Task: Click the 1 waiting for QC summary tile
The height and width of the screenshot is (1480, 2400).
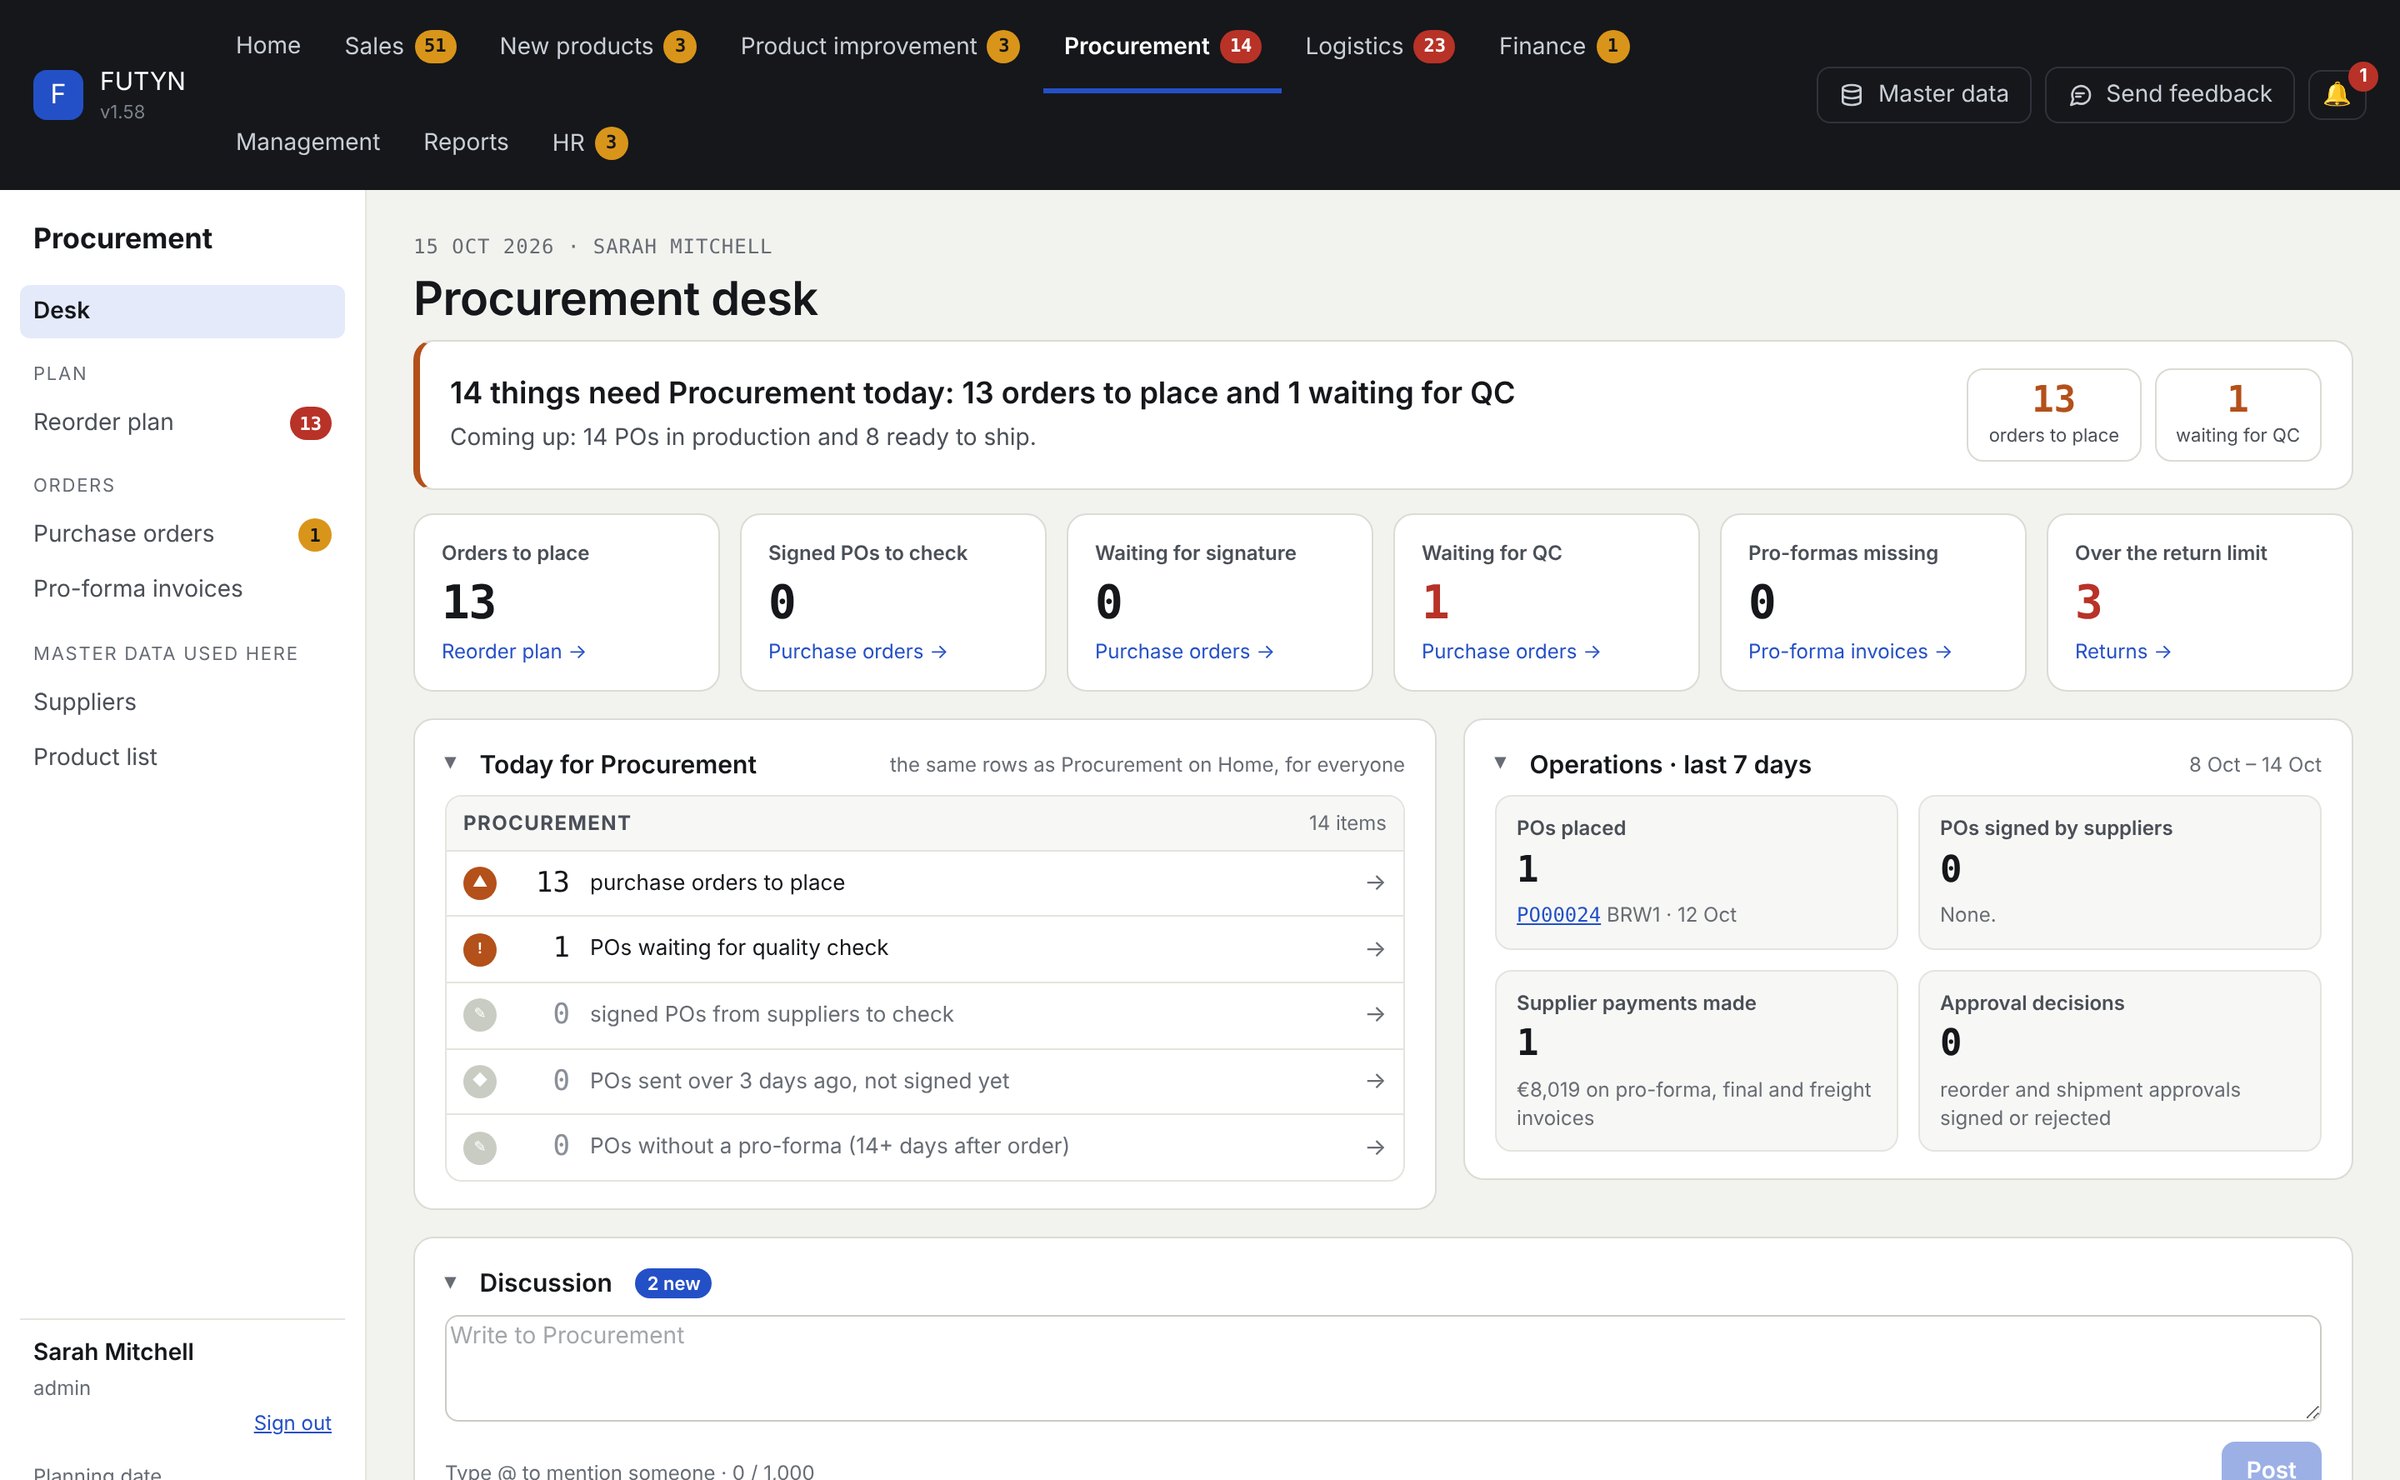Action: click(2237, 415)
